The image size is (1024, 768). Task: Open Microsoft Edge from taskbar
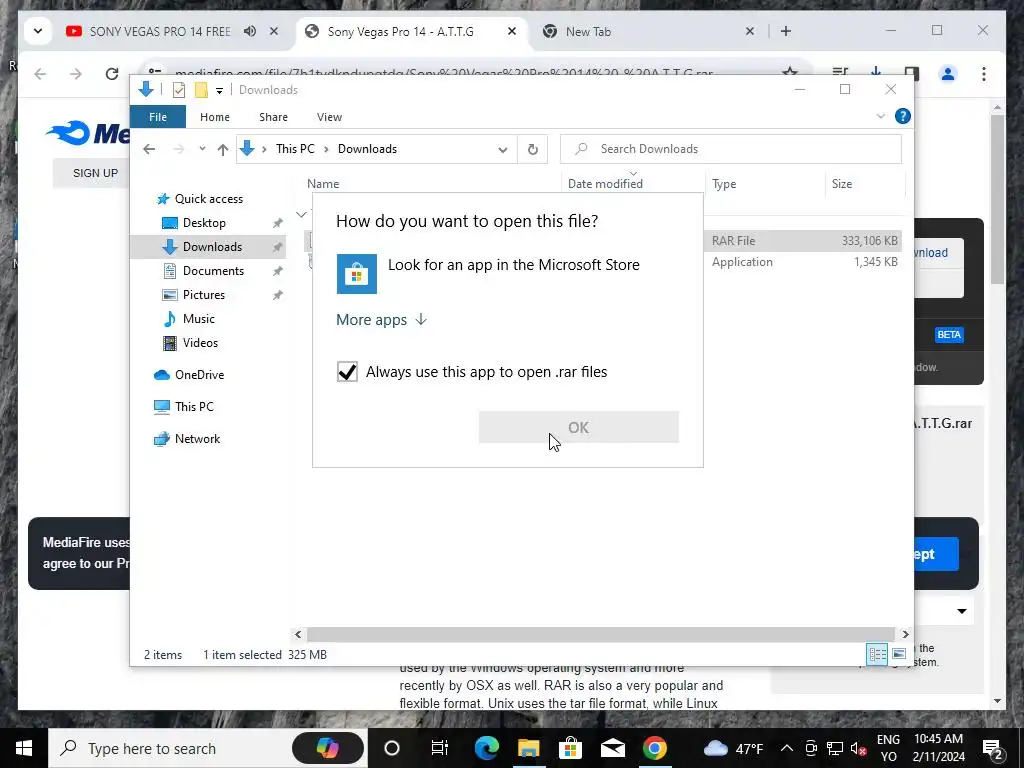[x=486, y=748]
